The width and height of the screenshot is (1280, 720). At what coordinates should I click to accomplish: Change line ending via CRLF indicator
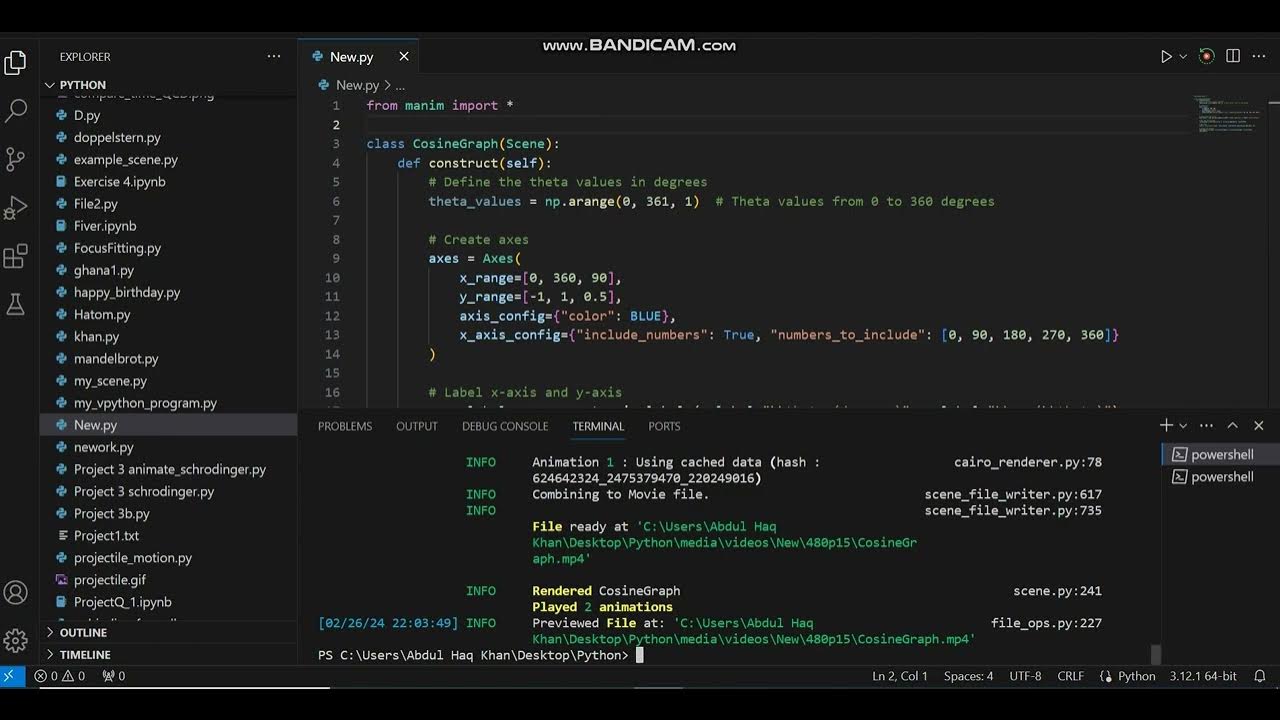pos(1071,676)
